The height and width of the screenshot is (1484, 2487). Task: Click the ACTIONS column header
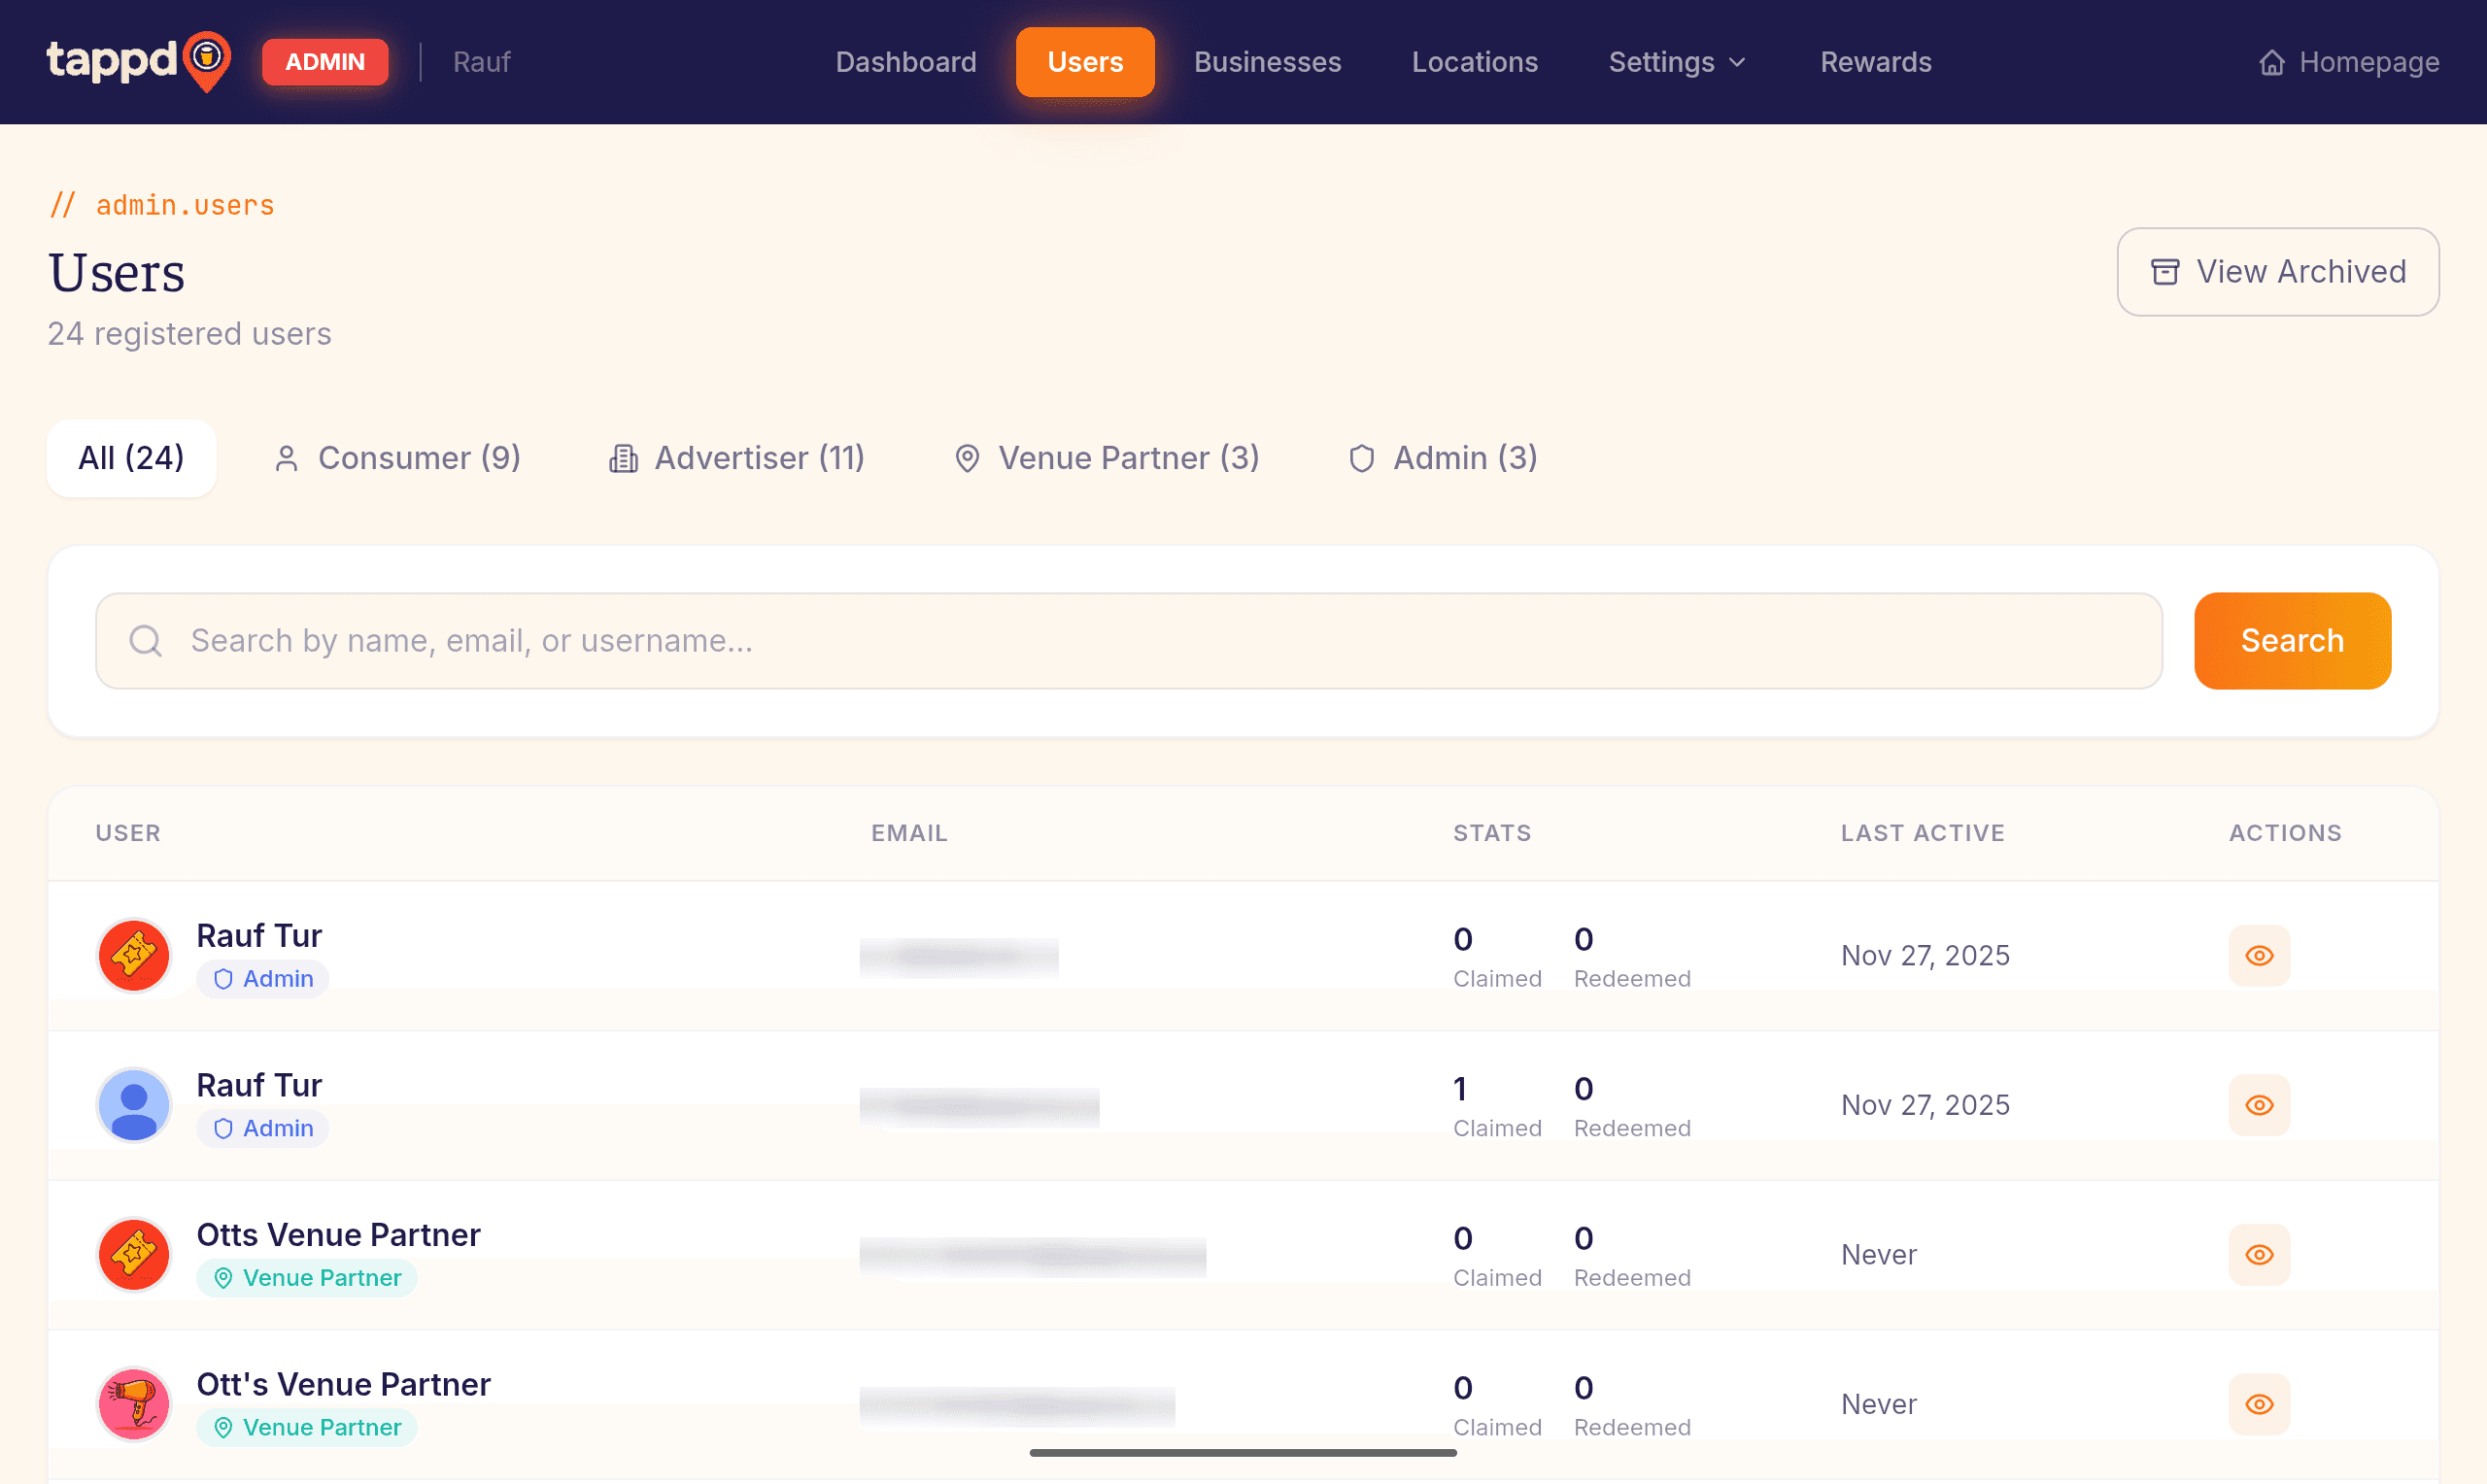[2285, 833]
